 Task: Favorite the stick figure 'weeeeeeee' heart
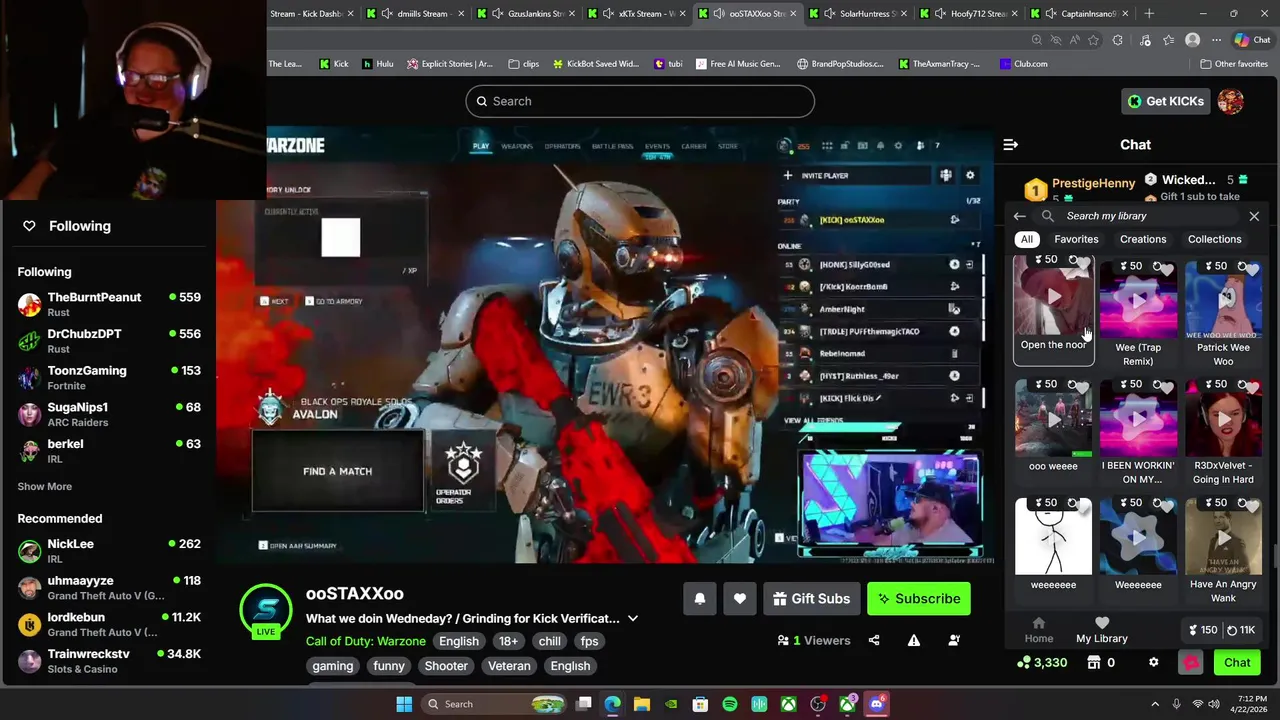(1082, 506)
